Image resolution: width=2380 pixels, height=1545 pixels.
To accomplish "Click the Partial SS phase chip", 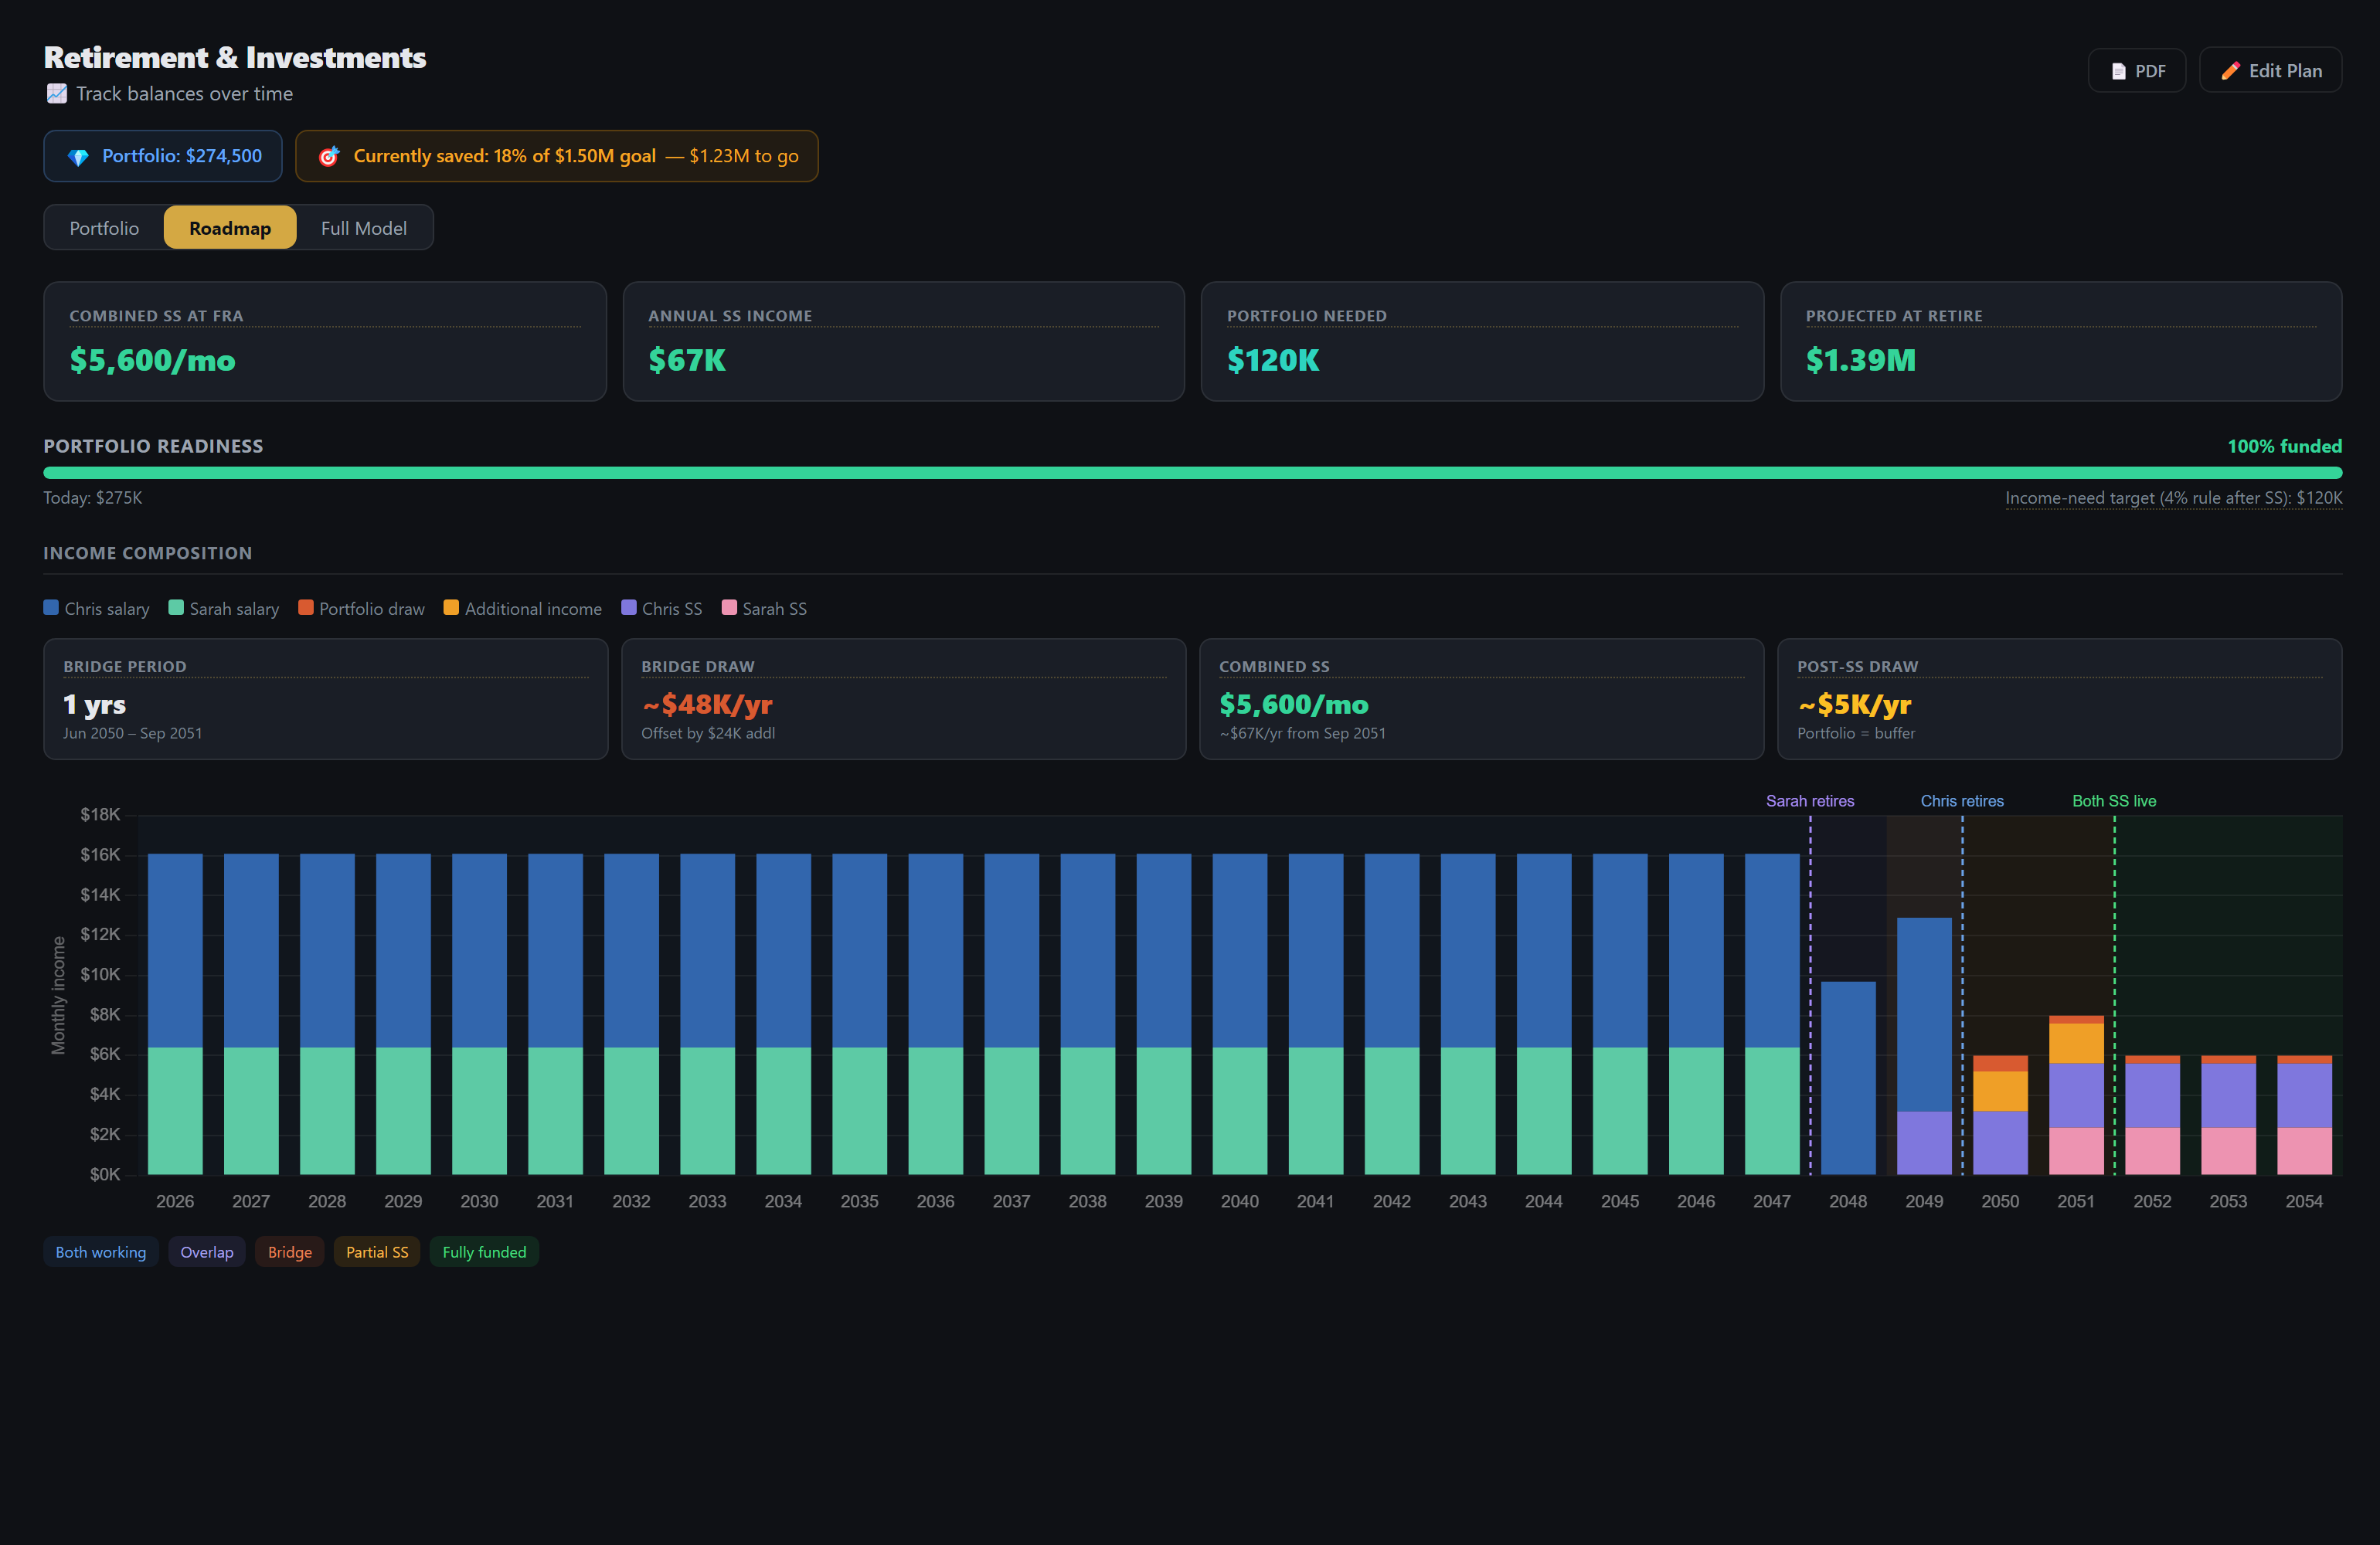I will click(377, 1252).
